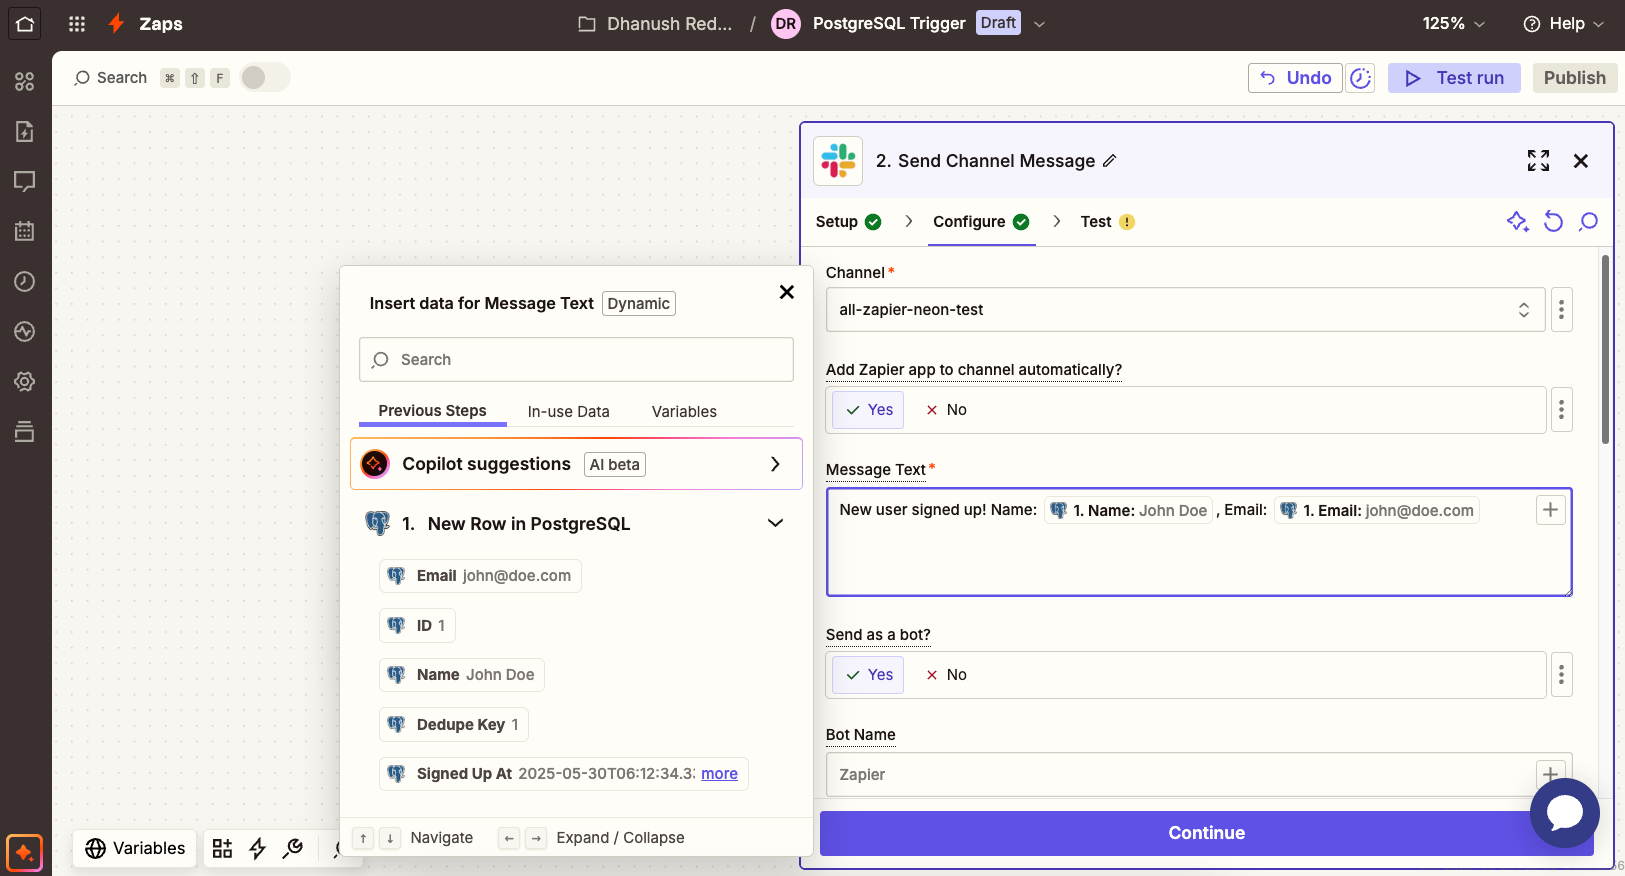This screenshot has height=876, width=1625.
Task: Click the more link on Signed Up At
Action: click(719, 774)
